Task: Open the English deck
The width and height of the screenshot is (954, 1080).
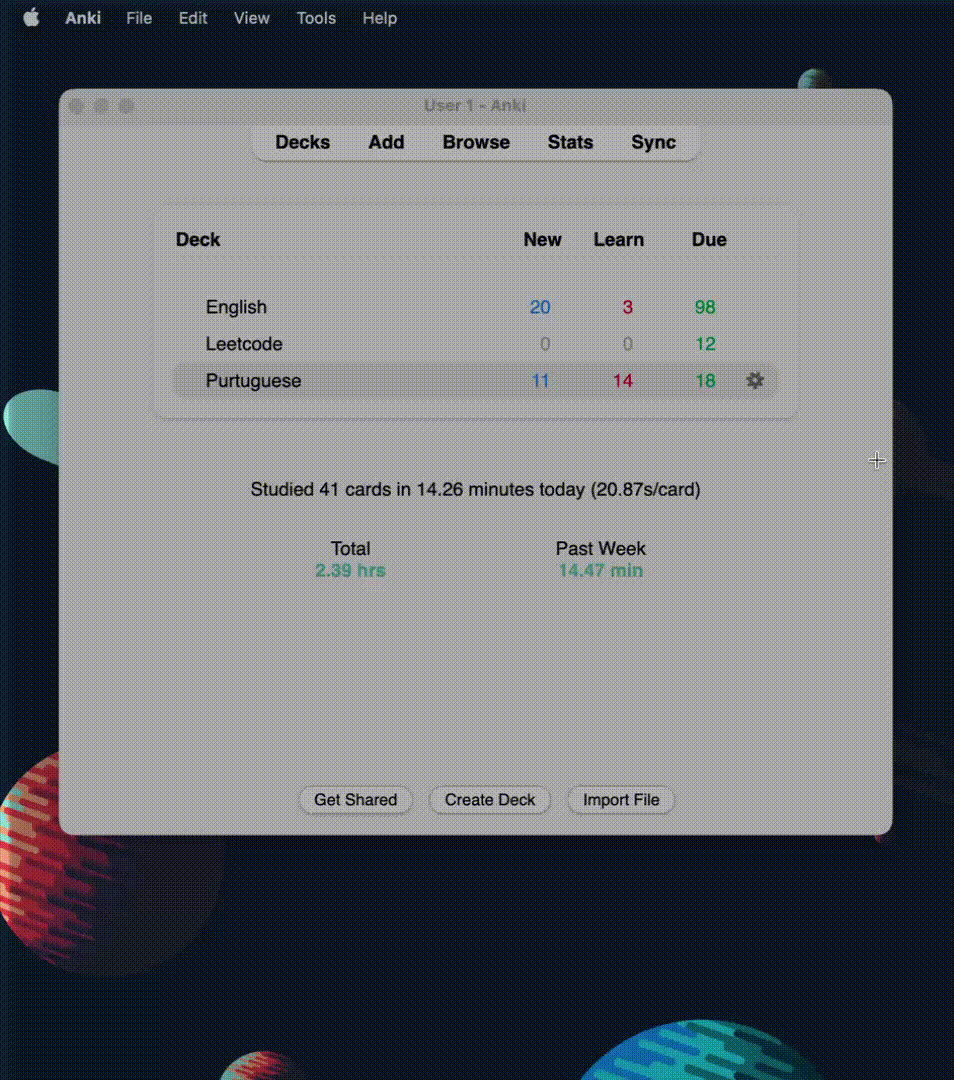Action: click(236, 307)
